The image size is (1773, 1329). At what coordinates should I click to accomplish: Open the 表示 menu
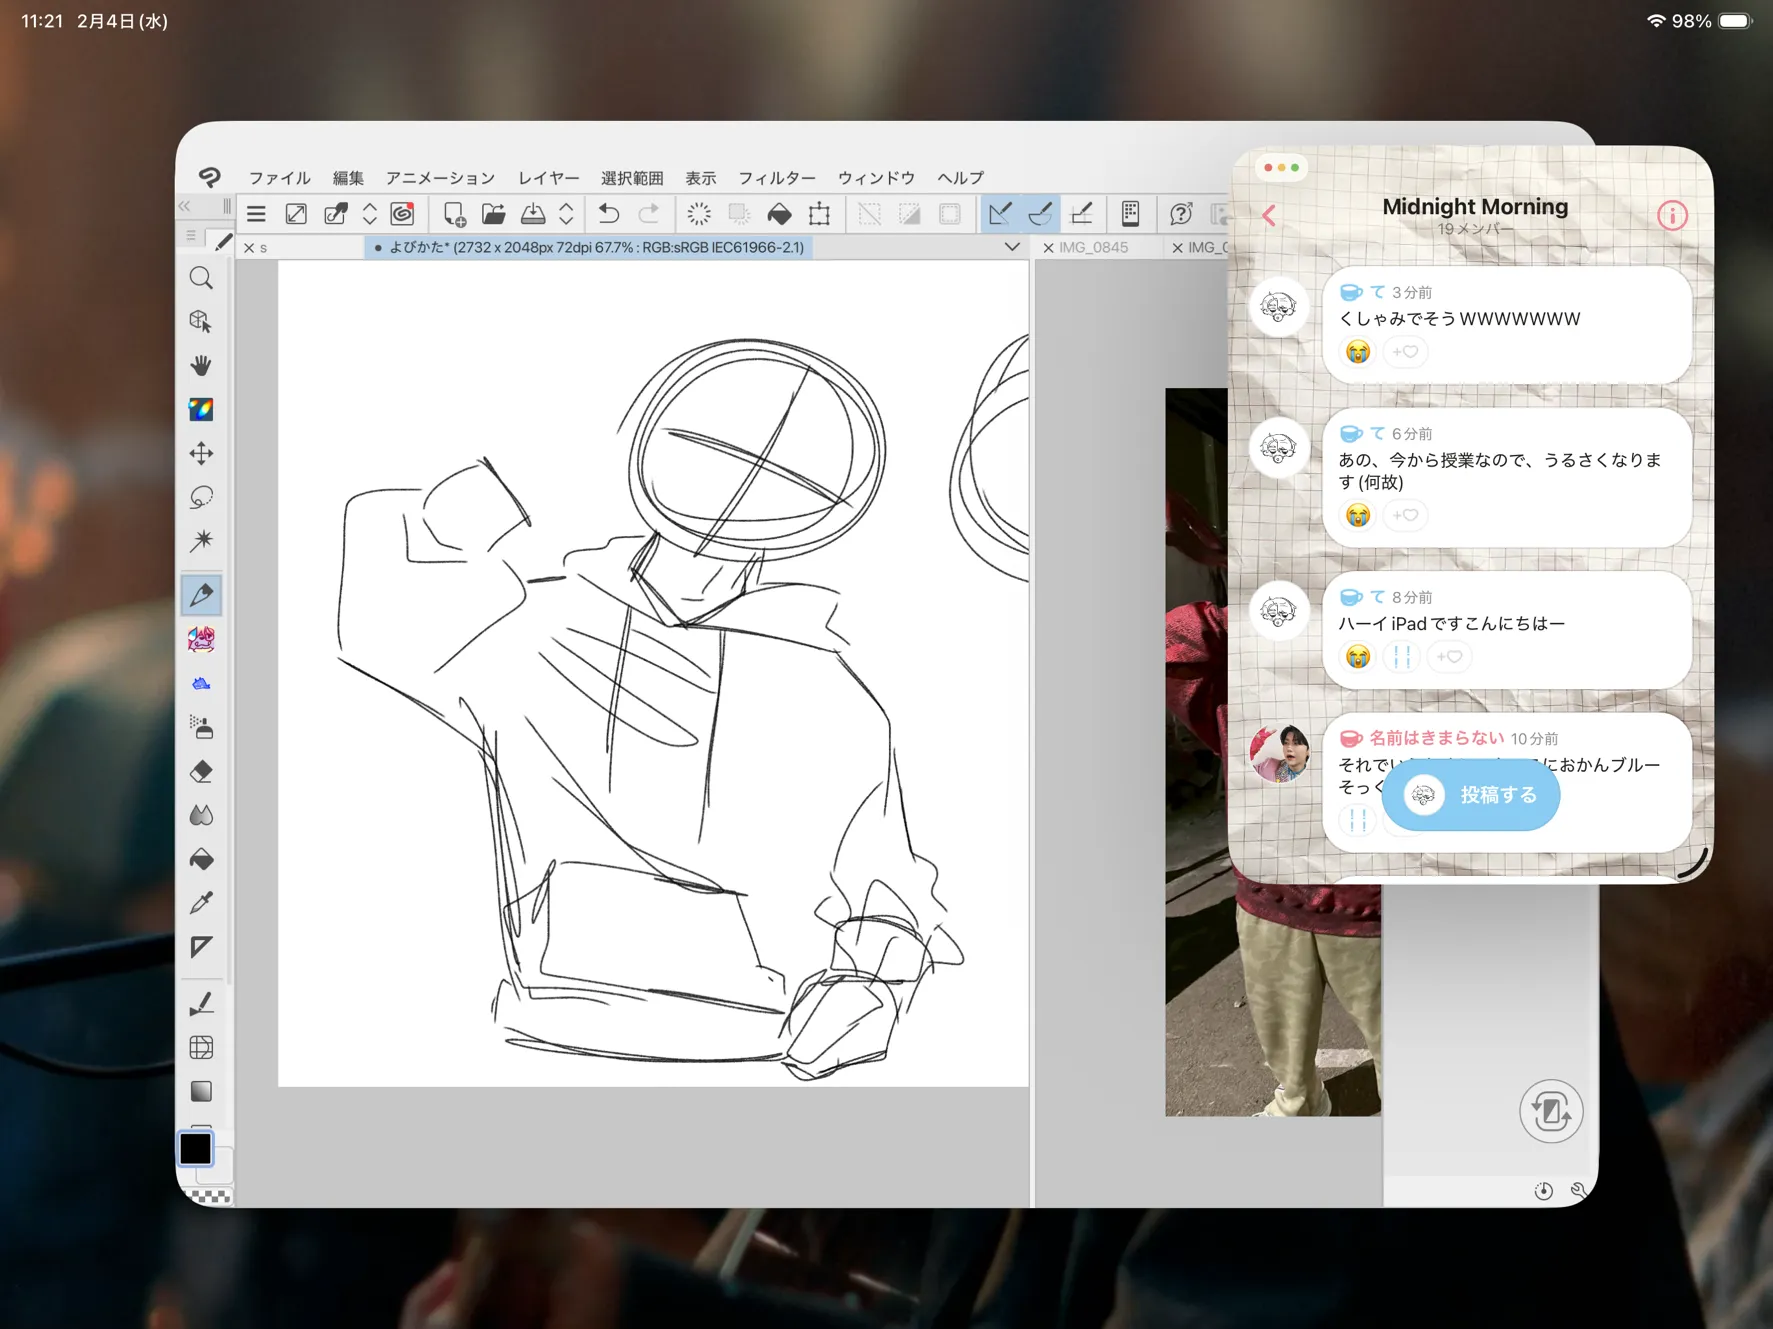[x=700, y=178]
